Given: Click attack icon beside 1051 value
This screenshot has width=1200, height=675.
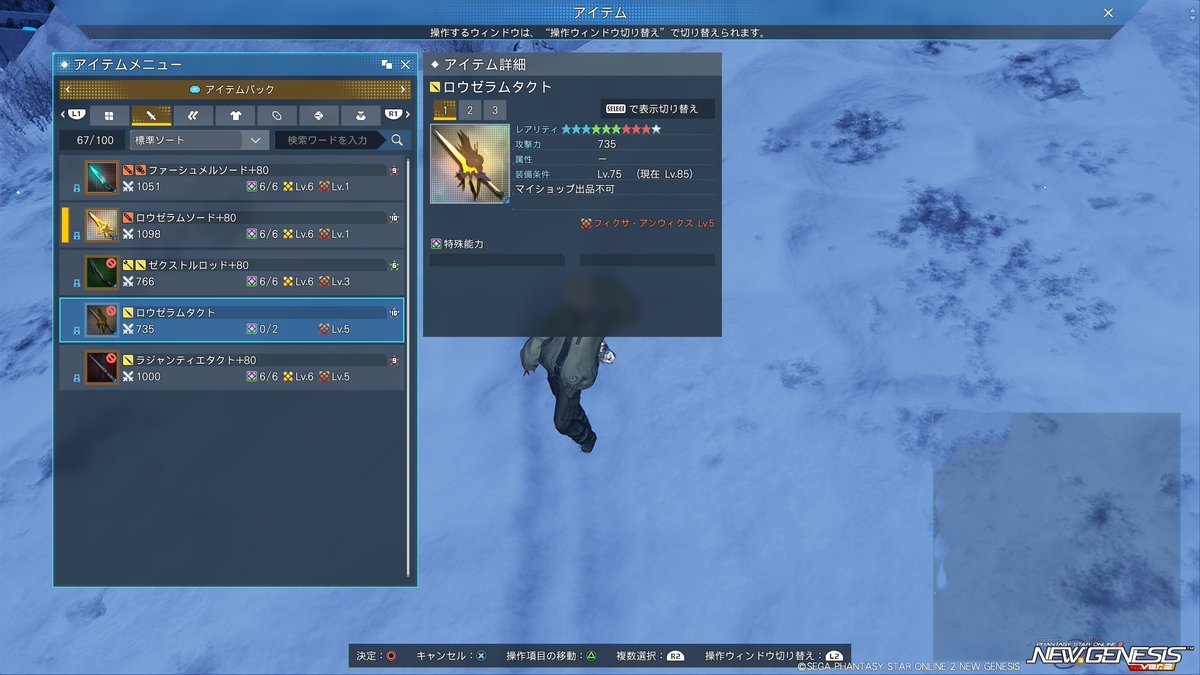Looking at the screenshot, I should coord(128,187).
